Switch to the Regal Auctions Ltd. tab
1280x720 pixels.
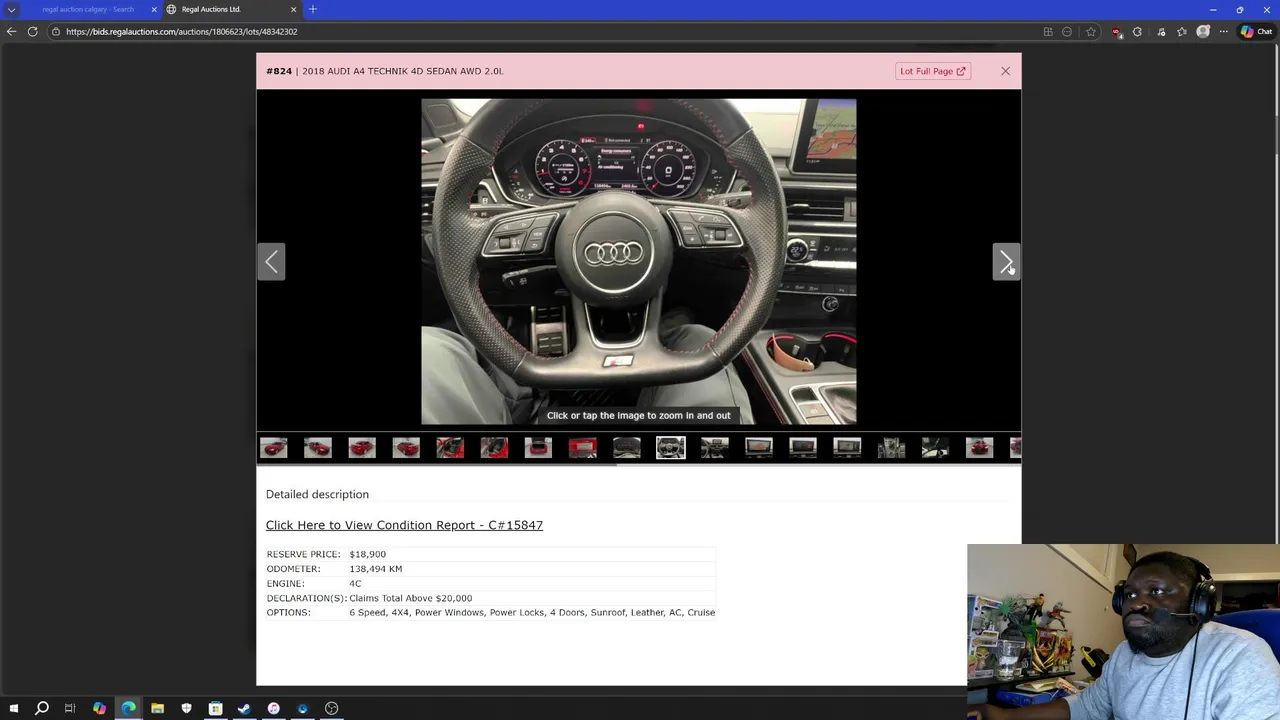click(211, 9)
